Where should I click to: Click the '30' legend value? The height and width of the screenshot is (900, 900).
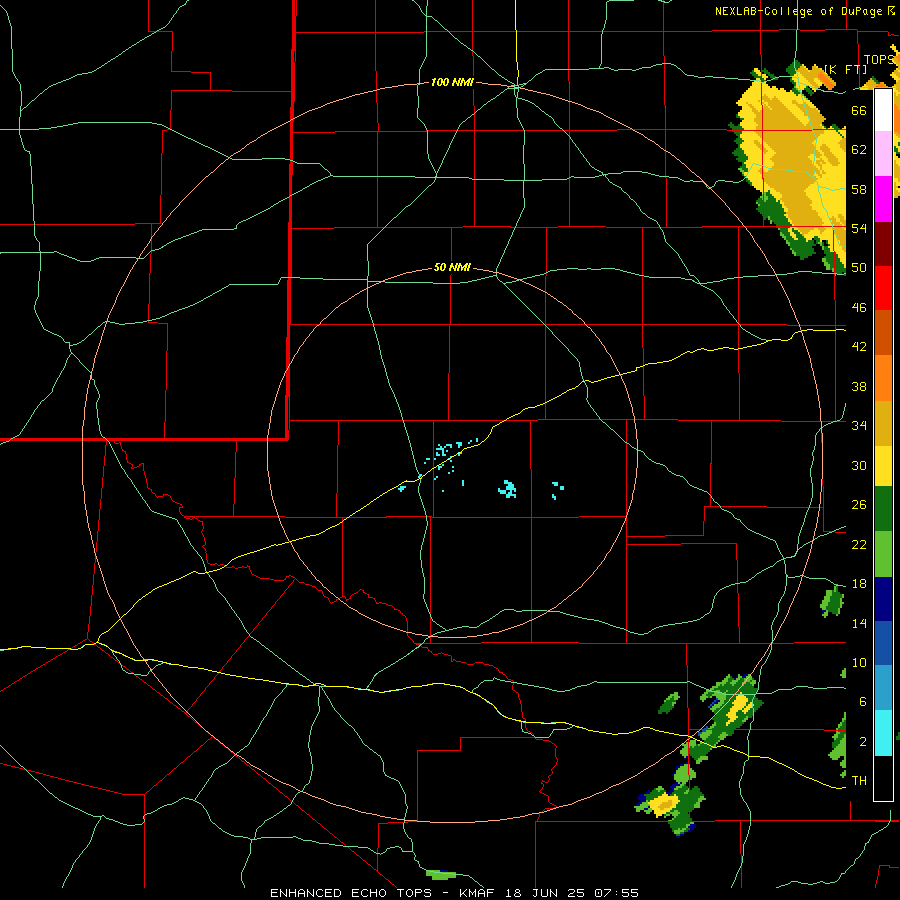pos(859,465)
